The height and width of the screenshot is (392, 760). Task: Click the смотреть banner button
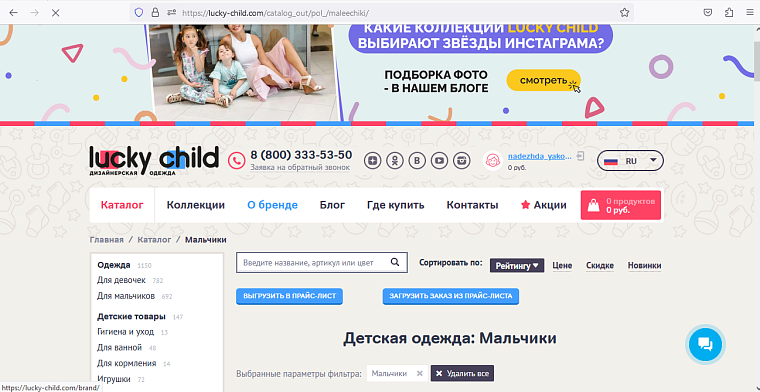[543, 80]
